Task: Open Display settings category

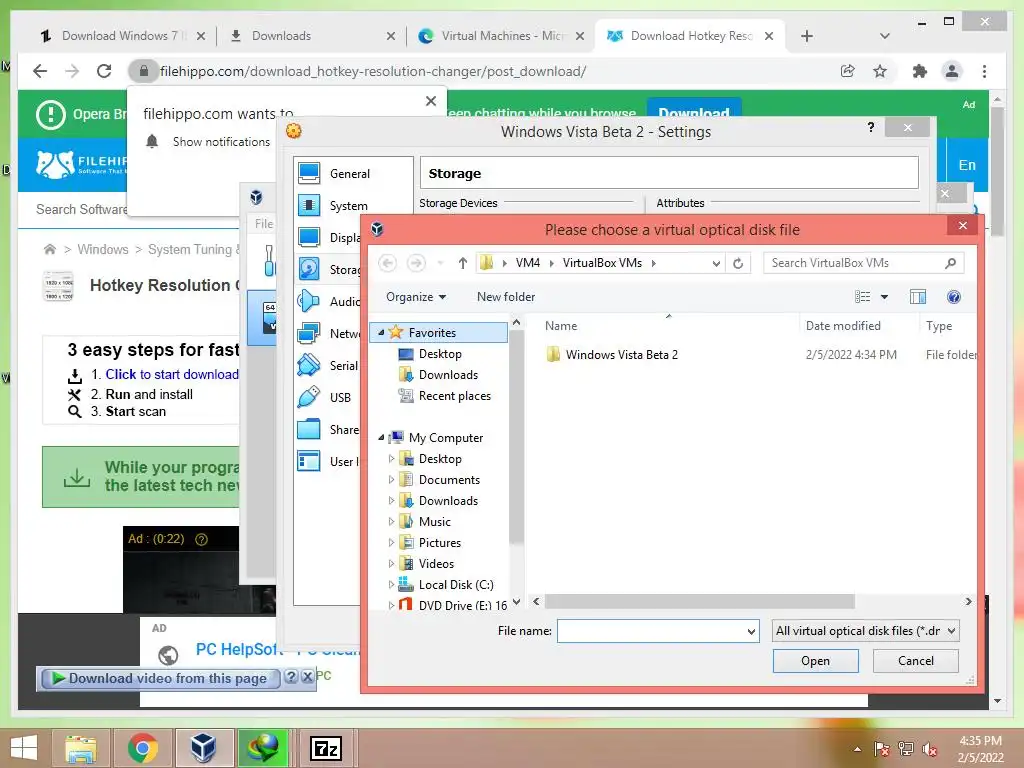Action: tap(328, 238)
